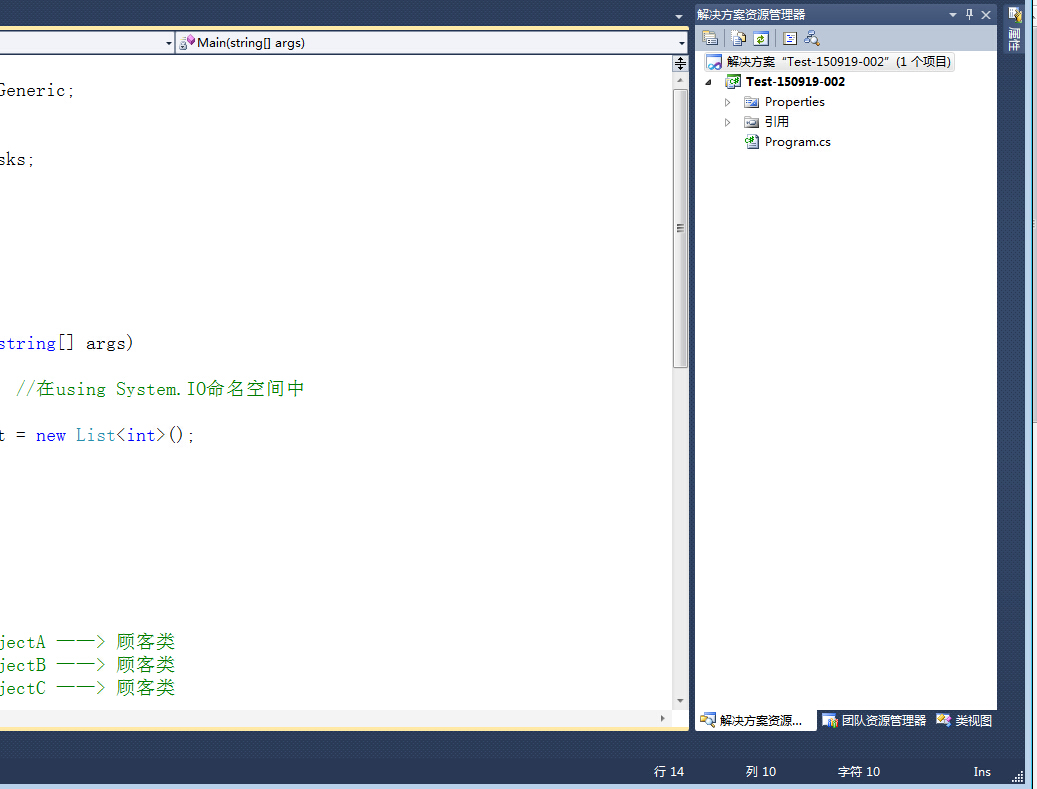Click the C# project icon for Test-150919-002

pos(733,81)
